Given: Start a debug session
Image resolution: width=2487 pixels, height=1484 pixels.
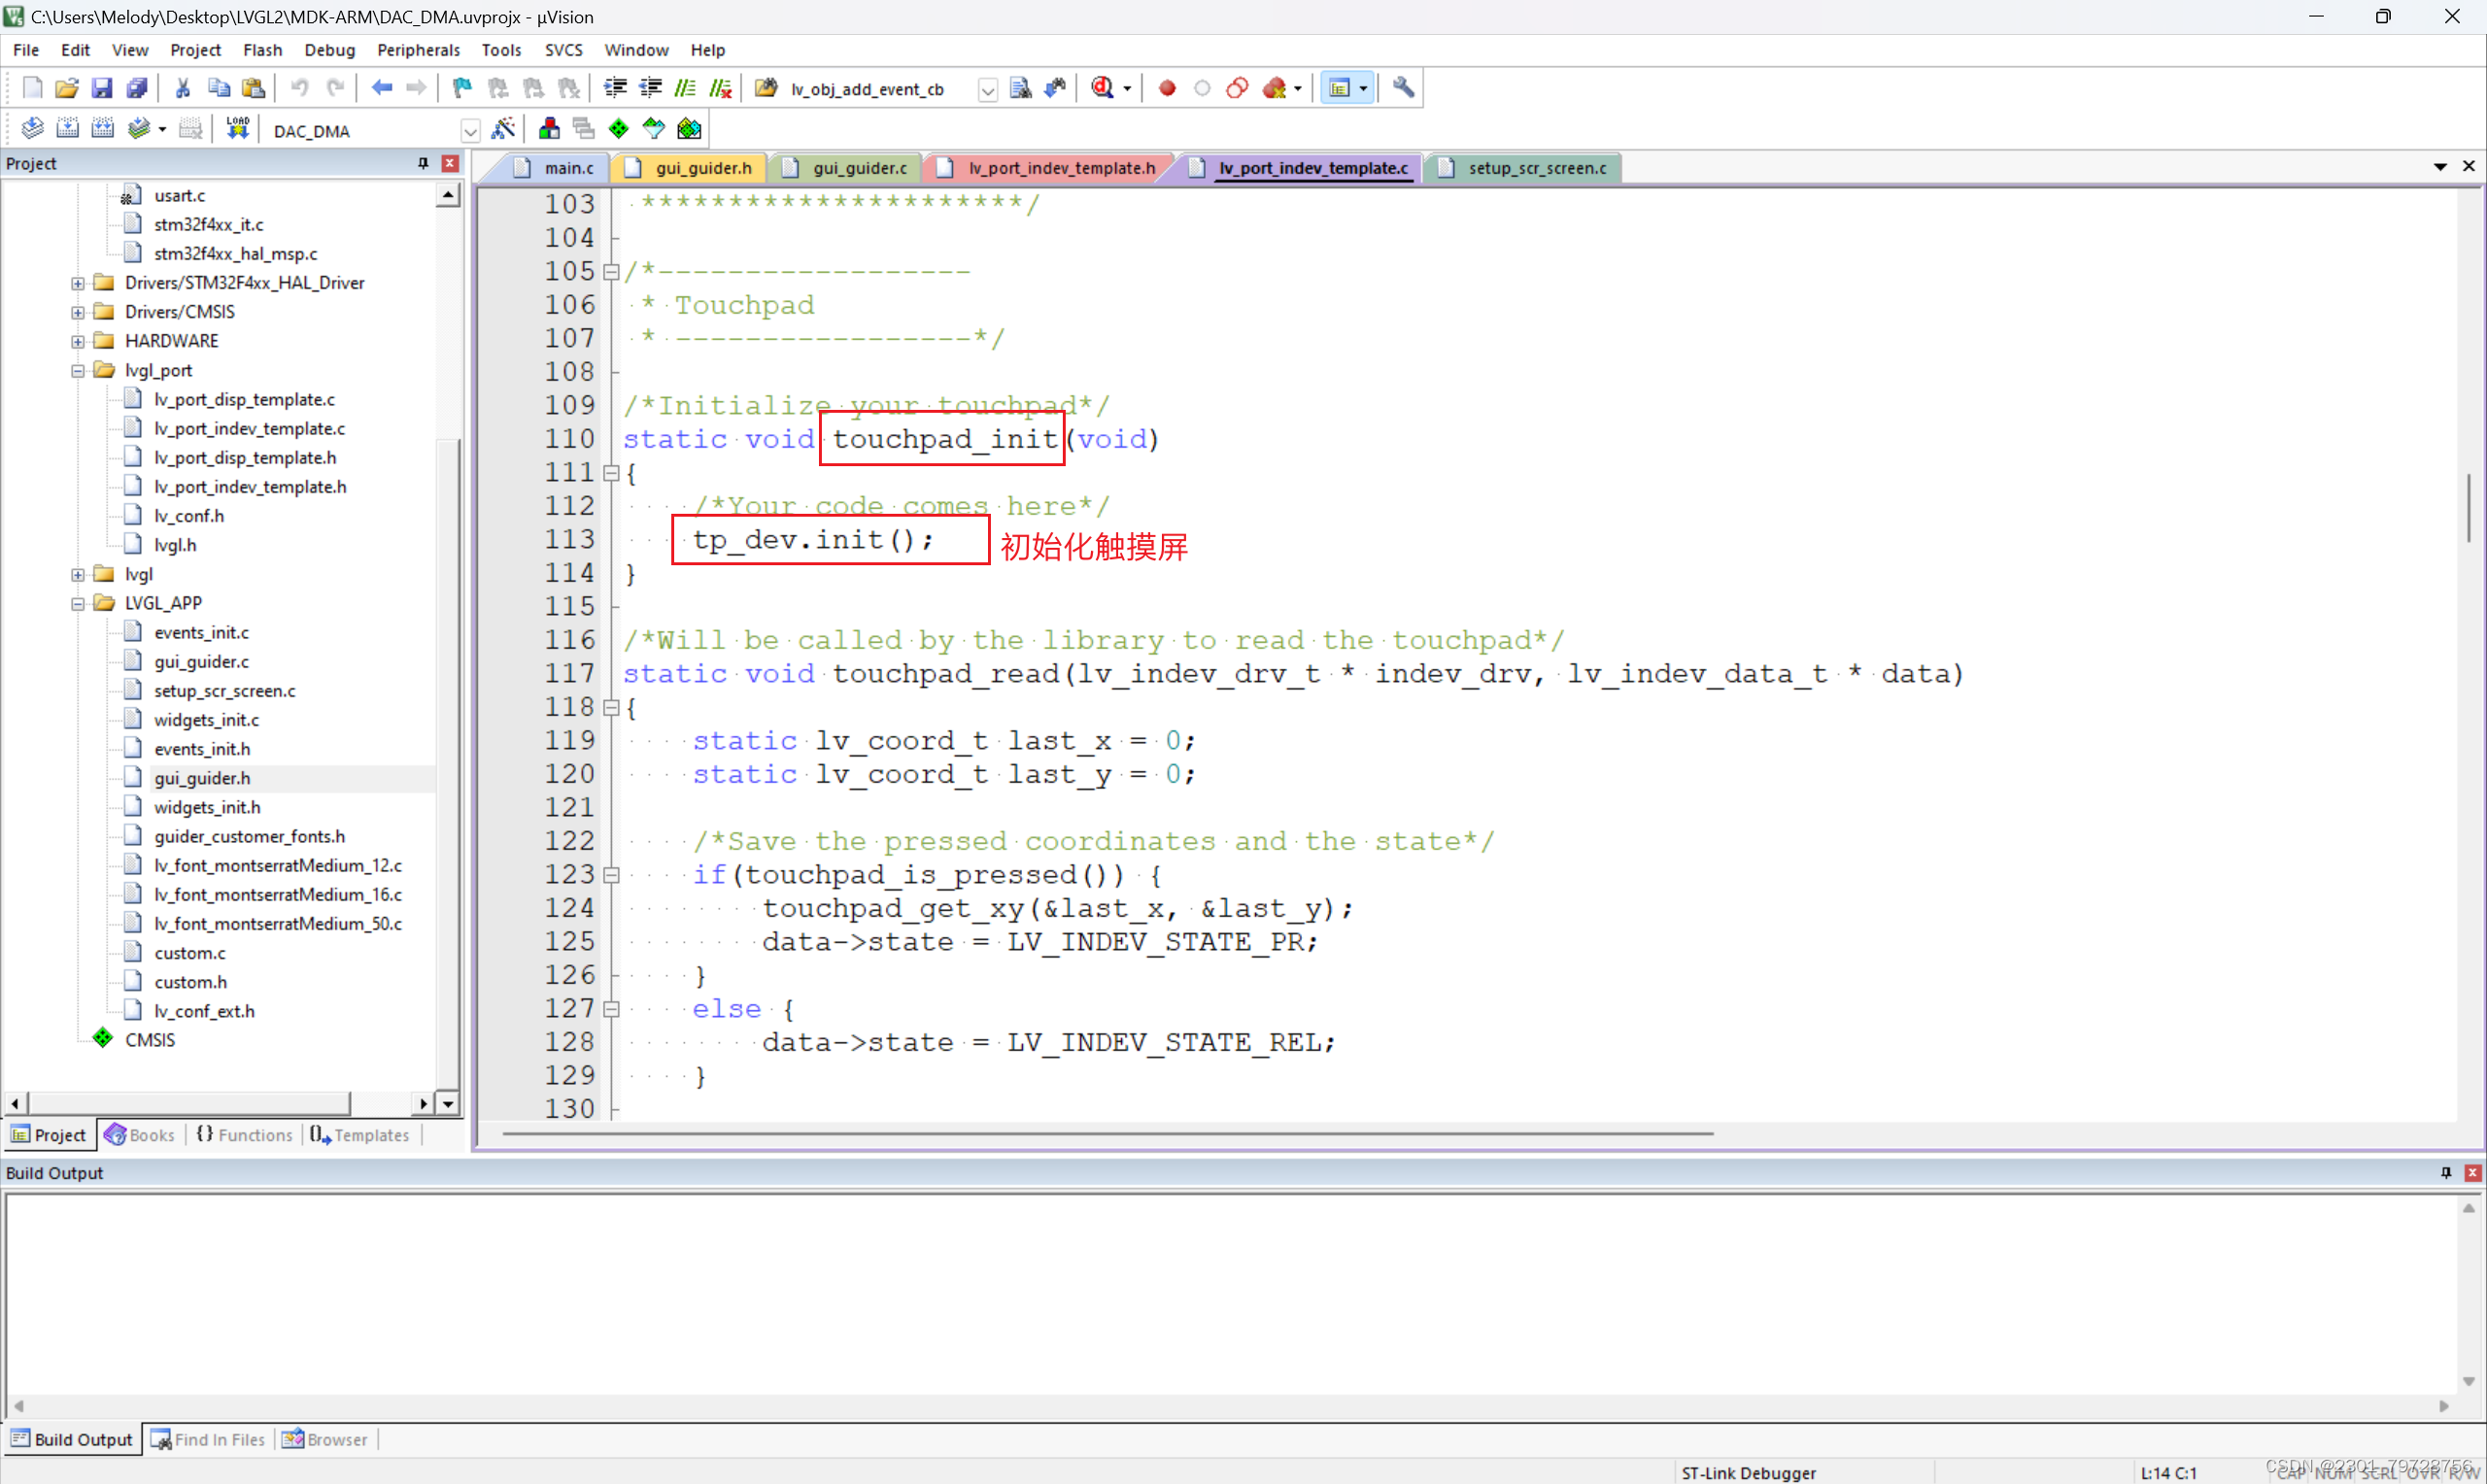Looking at the screenshot, I should (x=1103, y=88).
